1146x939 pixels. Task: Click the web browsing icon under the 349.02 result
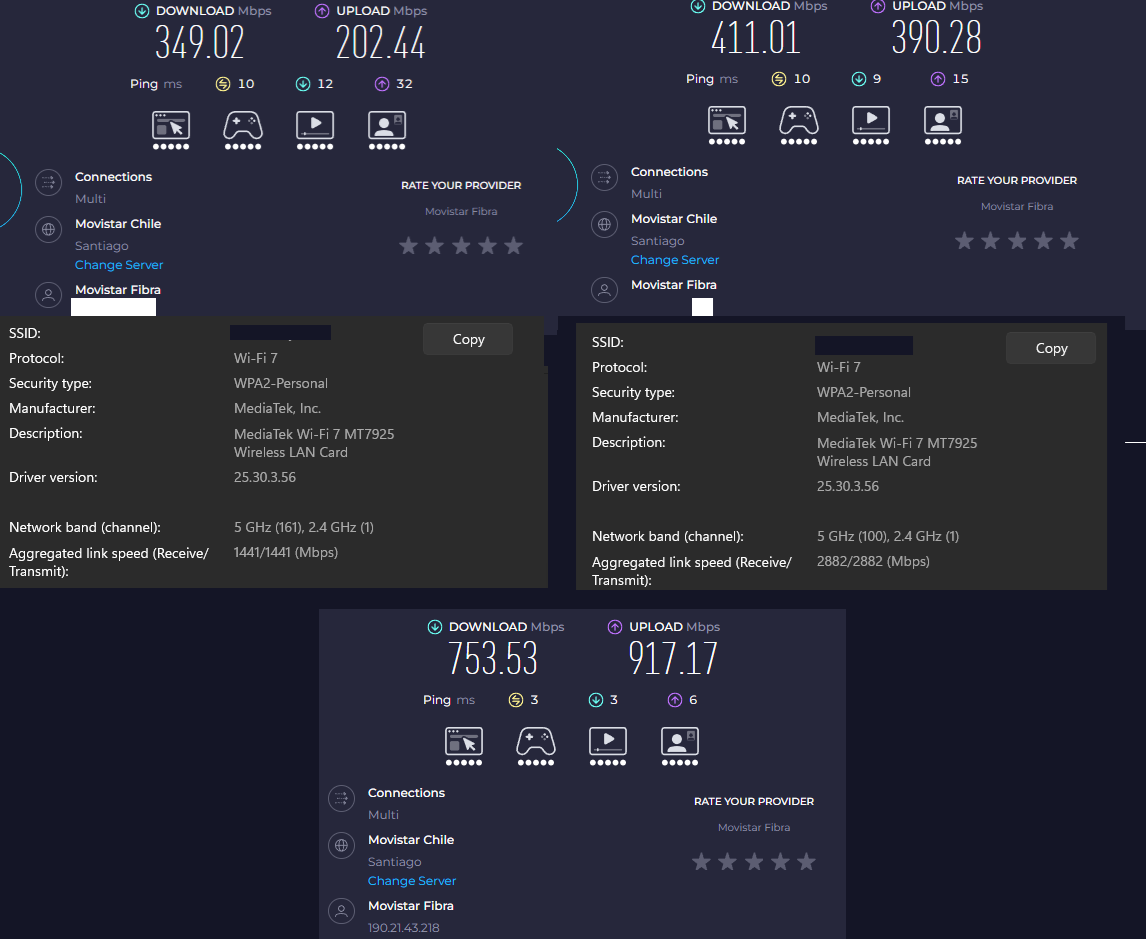pyautogui.click(x=171, y=125)
